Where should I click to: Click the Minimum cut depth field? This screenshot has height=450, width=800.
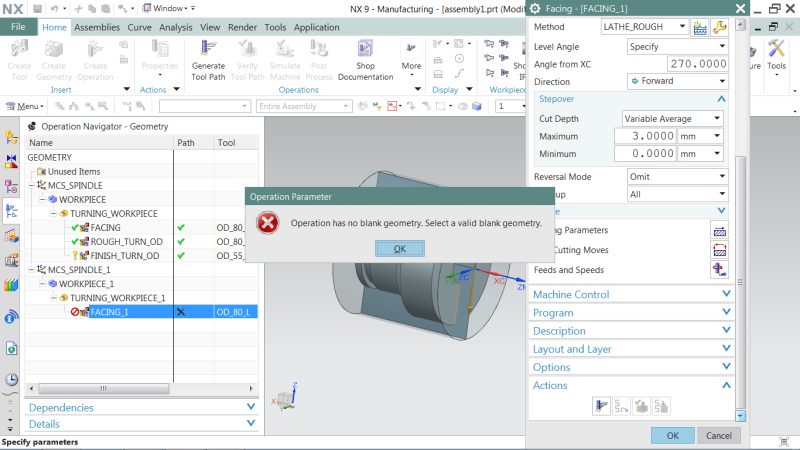(x=645, y=154)
